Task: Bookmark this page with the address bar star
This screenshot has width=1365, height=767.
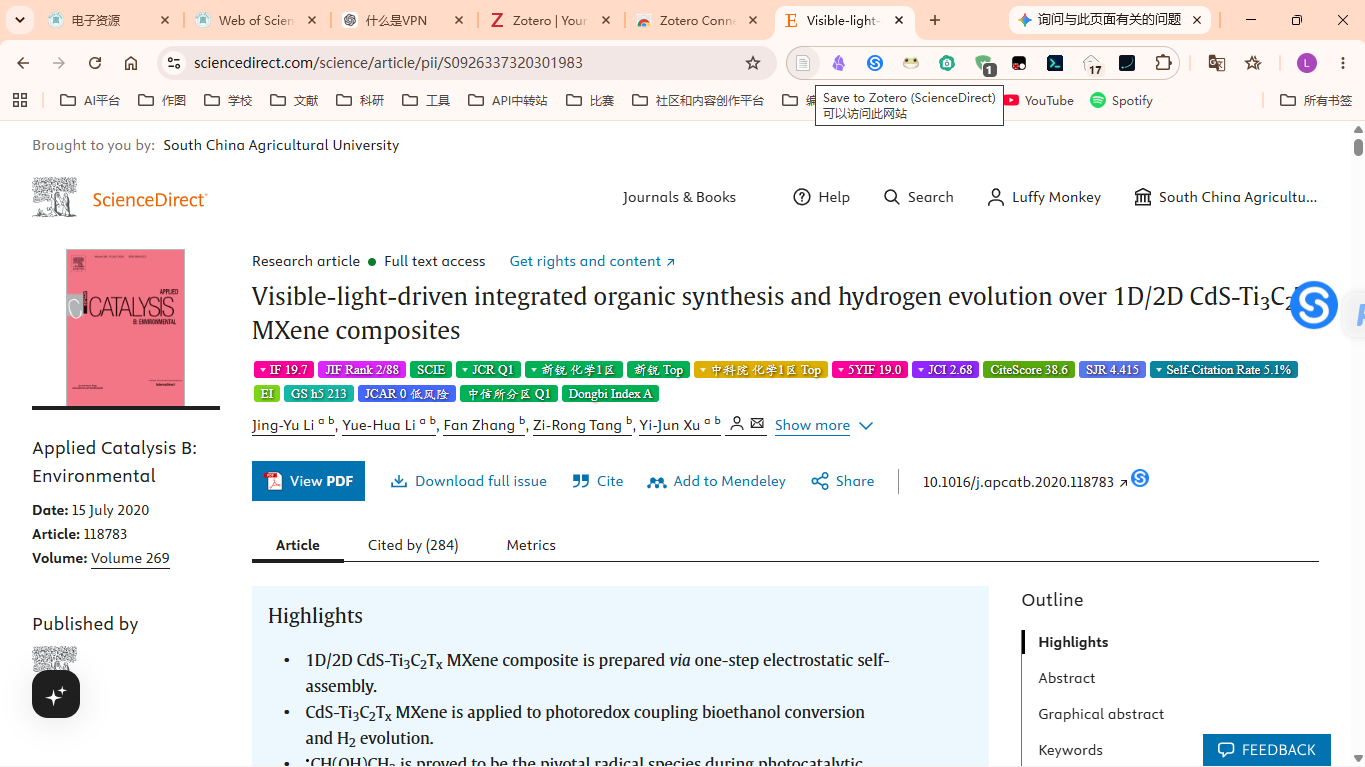Action: tap(753, 63)
